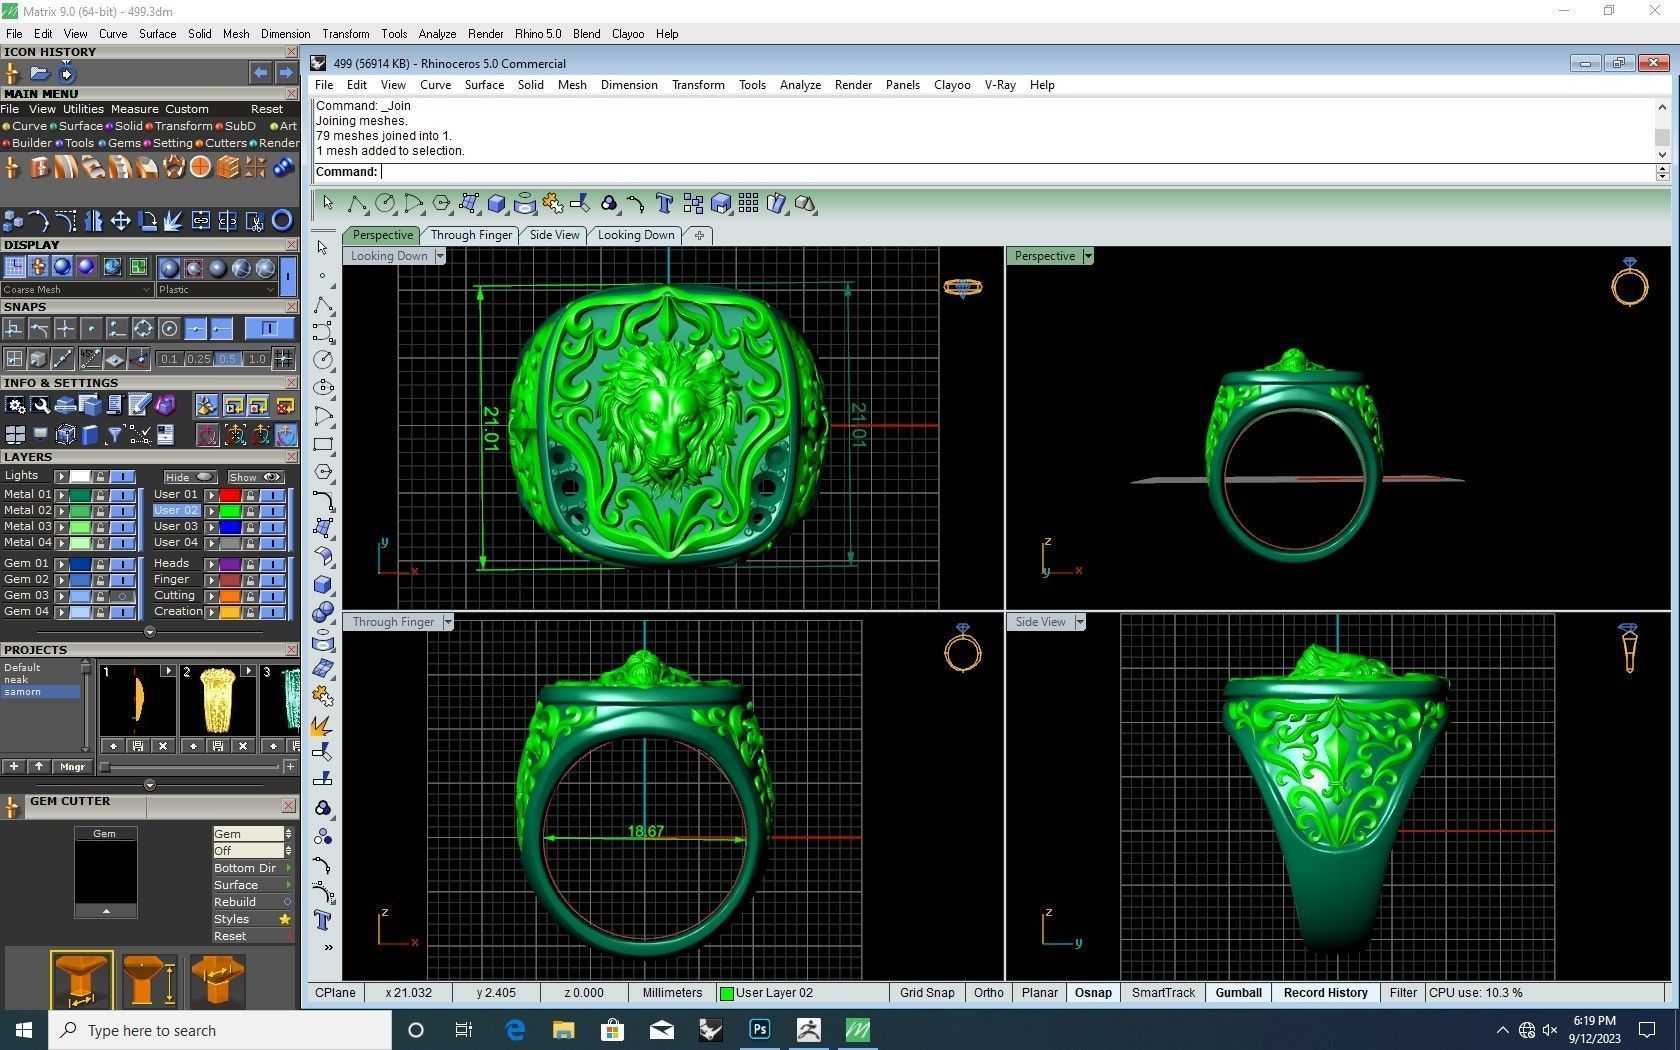Click Filter in the status bar
The height and width of the screenshot is (1050, 1680).
pyautogui.click(x=1403, y=993)
